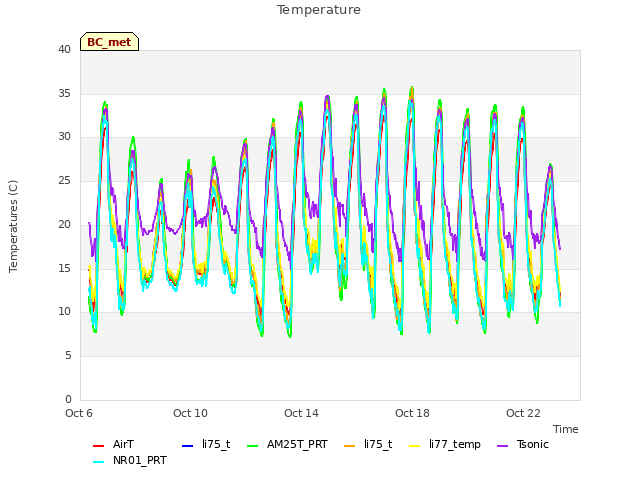Click the cyan NR01_PRT legend swatch

98,462
